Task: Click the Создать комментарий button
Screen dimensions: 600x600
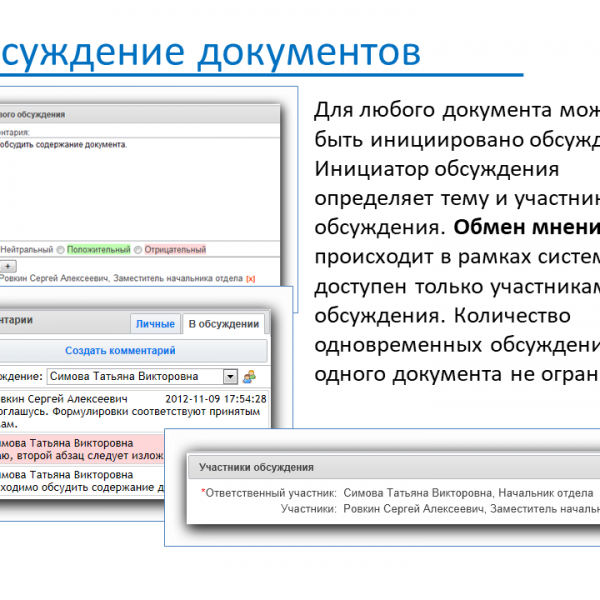Action: click(120, 351)
